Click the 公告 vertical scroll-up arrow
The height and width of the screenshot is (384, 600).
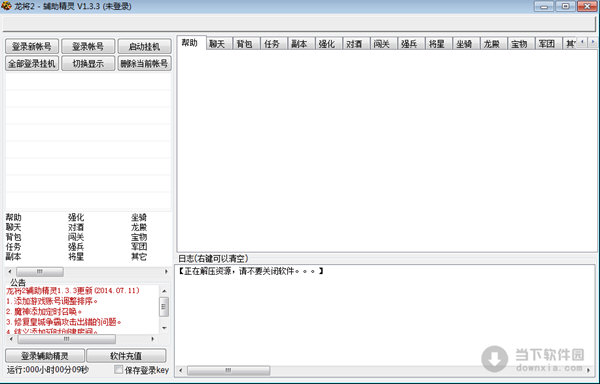coord(164,291)
